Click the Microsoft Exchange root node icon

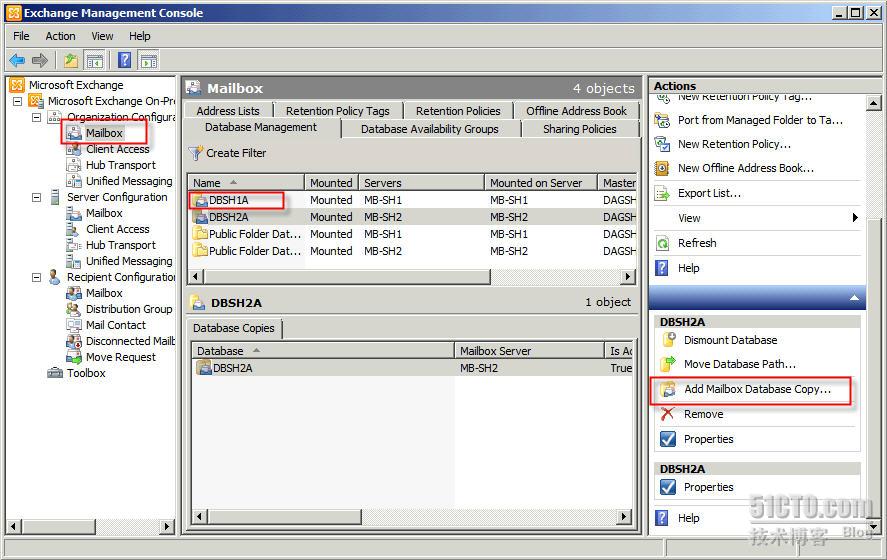point(18,85)
